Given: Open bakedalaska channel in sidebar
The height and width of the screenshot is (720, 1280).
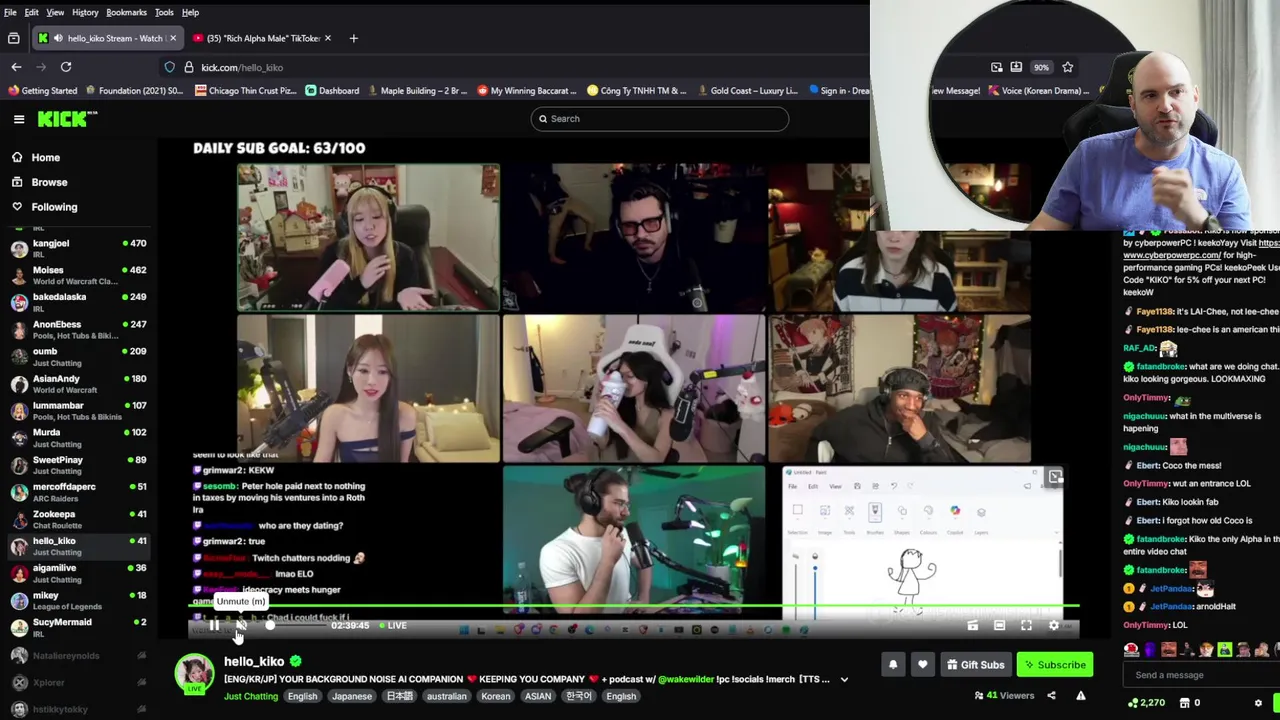Looking at the screenshot, I should click(x=78, y=302).
